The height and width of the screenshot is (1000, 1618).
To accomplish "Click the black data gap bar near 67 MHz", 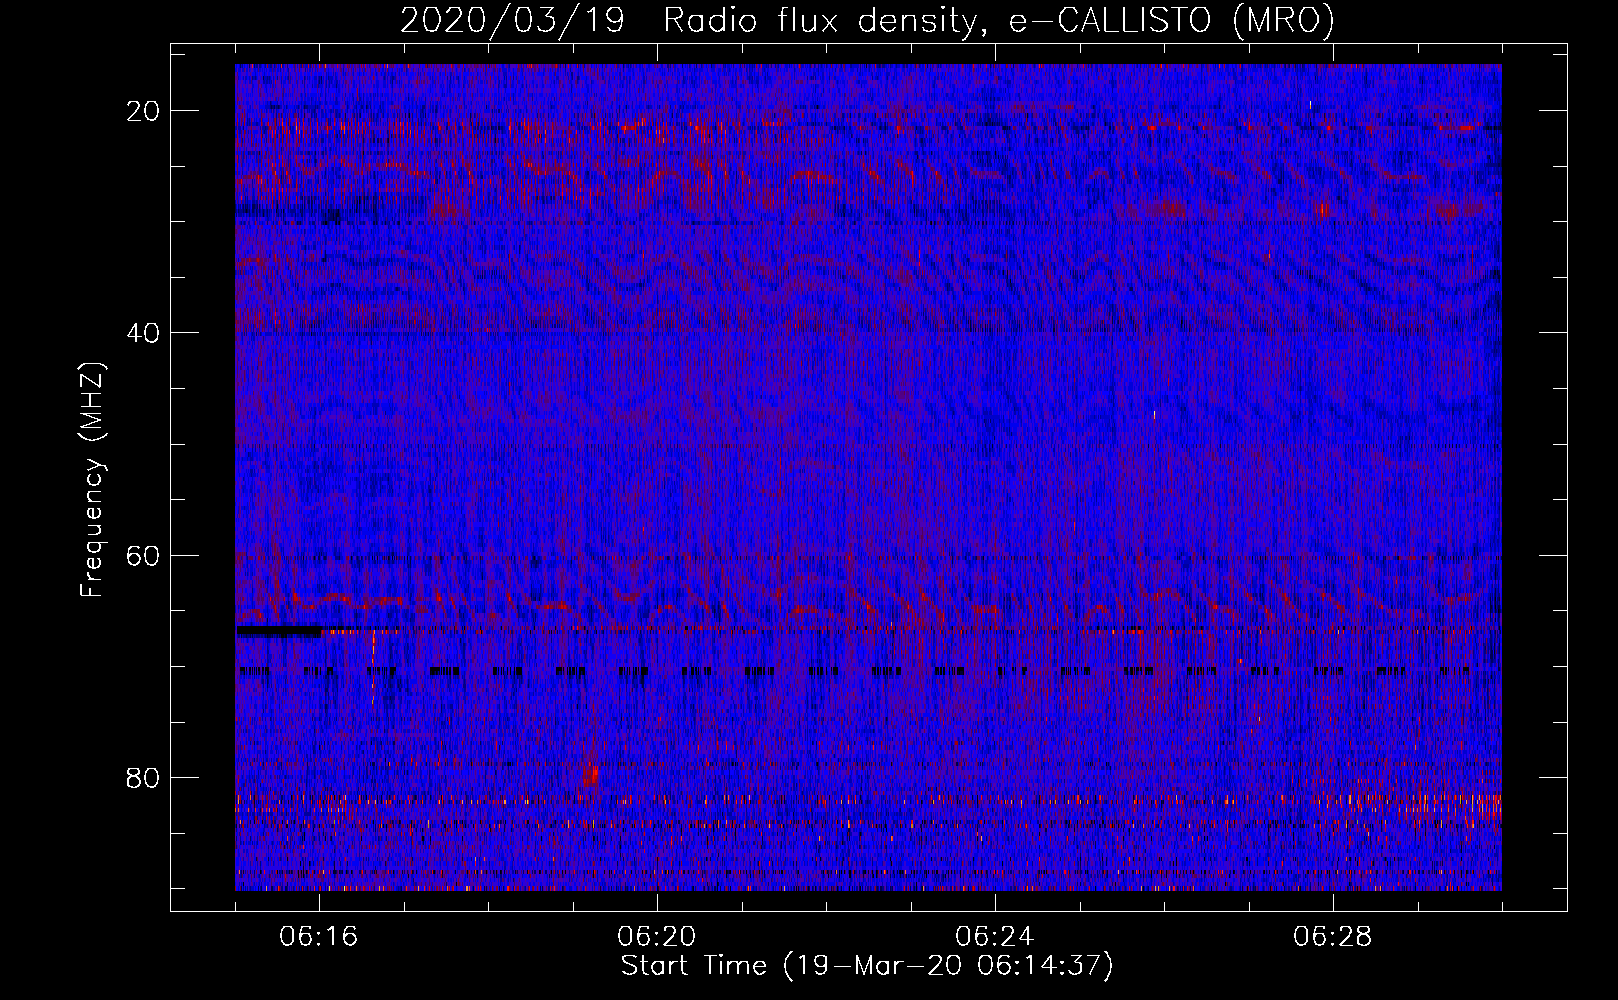I will point(280,631).
